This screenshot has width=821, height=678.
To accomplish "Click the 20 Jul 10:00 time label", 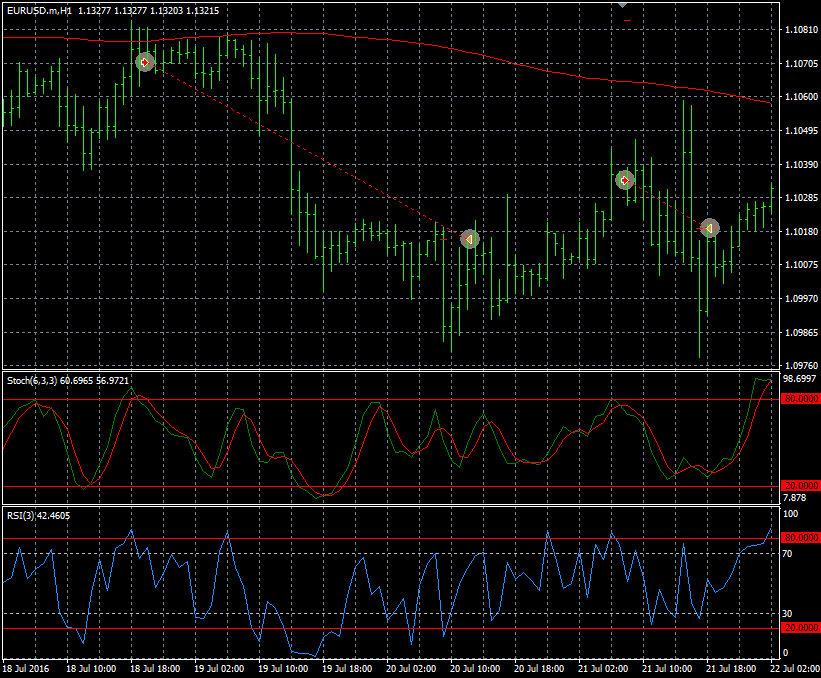I will (475, 669).
